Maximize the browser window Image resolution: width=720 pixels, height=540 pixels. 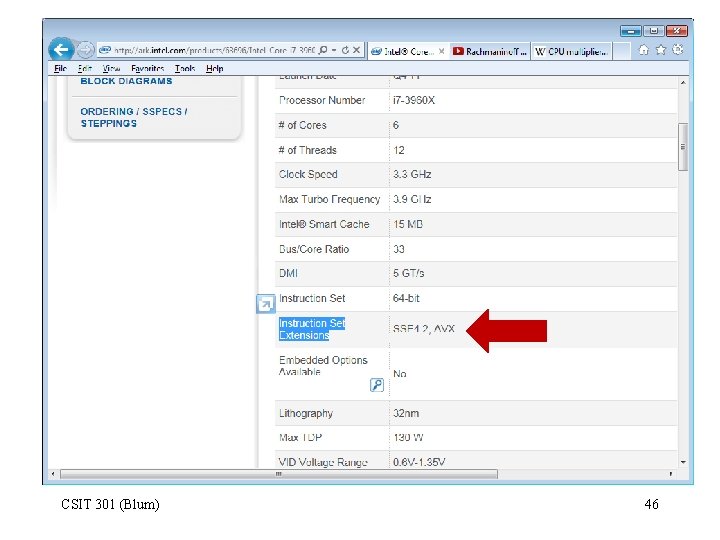coord(653,31)
